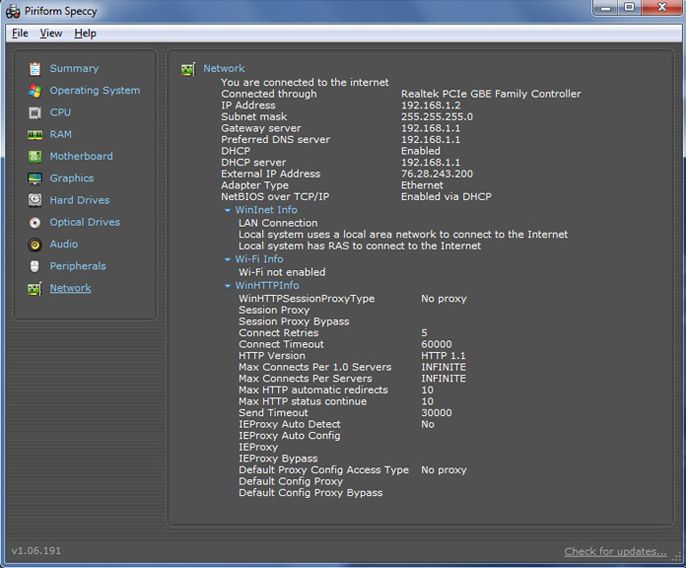Image resolution: width=686 pixels, height=568 pixels.
Task: Click Connect Timeout value 60000
Action: [x=436, y=344]
